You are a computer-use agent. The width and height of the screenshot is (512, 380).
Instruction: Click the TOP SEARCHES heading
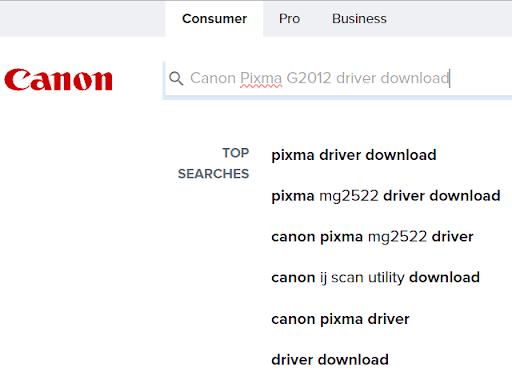point(213,163)
